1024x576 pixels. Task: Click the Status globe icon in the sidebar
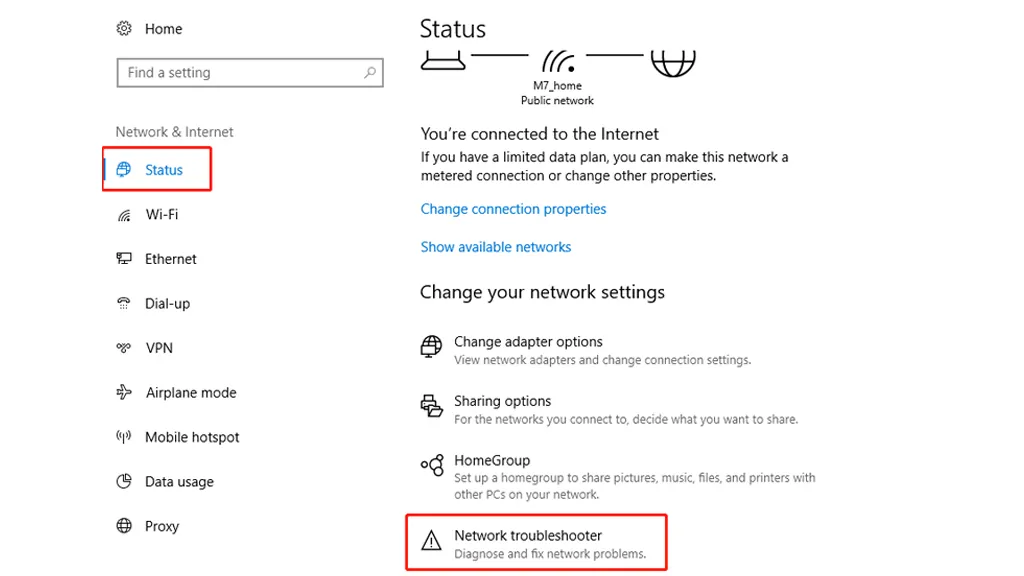tap(128, 169)
